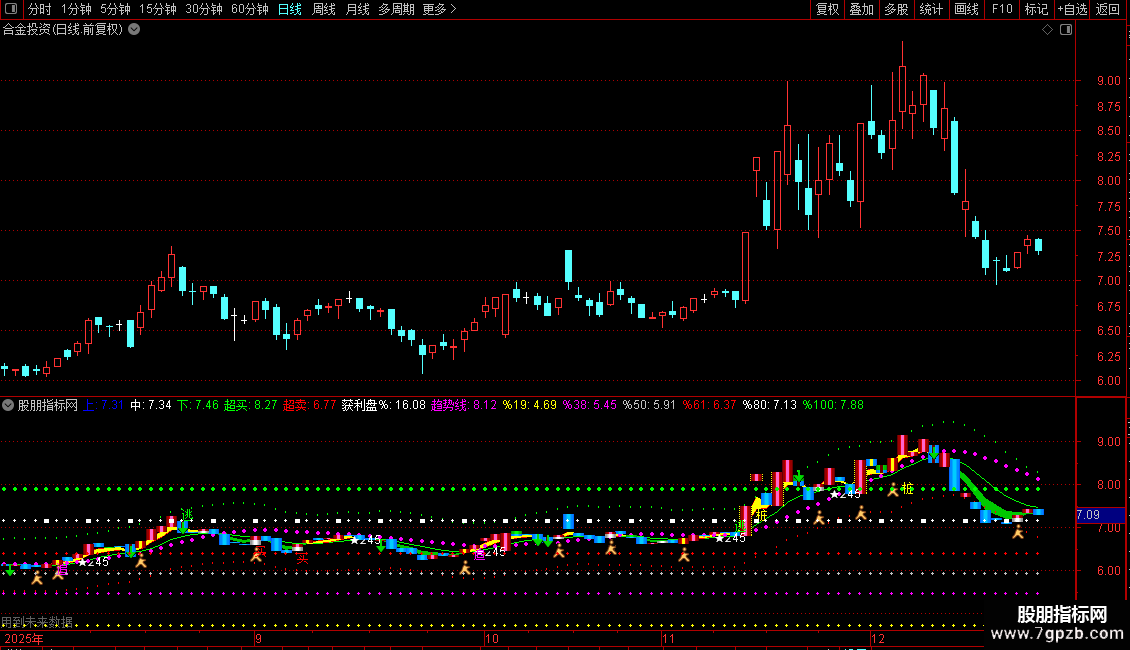Click the %100: 7.88 value
The height and width of the screenshot is (650, 1130).
coord(833,405)
